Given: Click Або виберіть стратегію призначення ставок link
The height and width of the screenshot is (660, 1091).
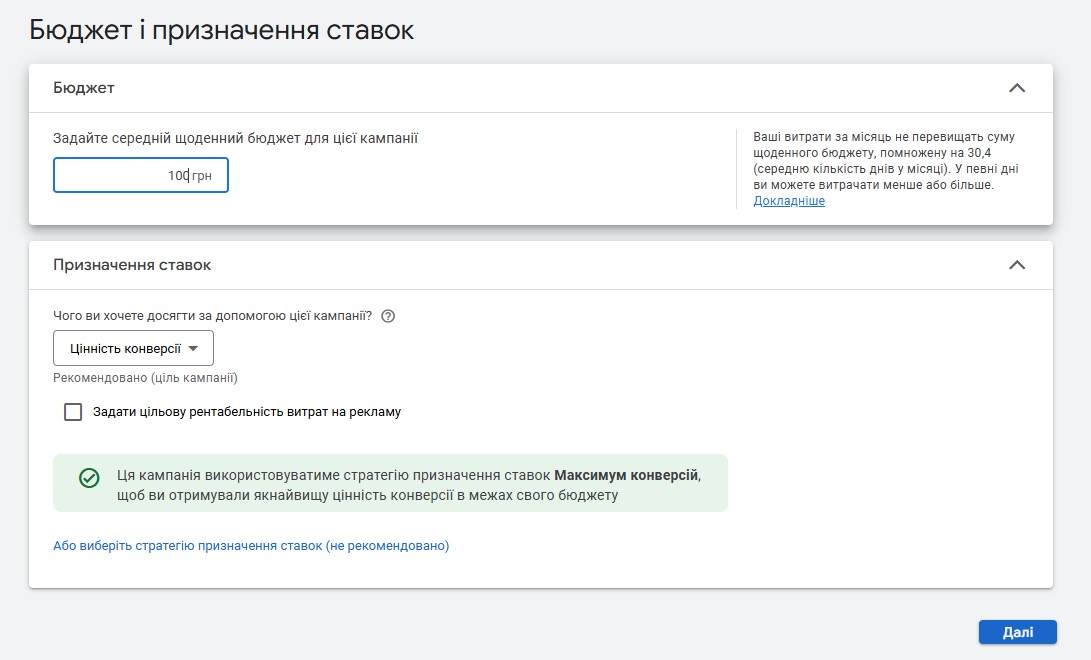Looking at the screenshot, I should 251,546.
